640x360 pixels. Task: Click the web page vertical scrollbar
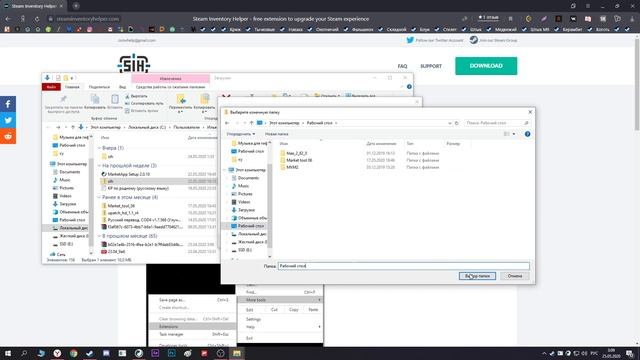click(637, 84)
